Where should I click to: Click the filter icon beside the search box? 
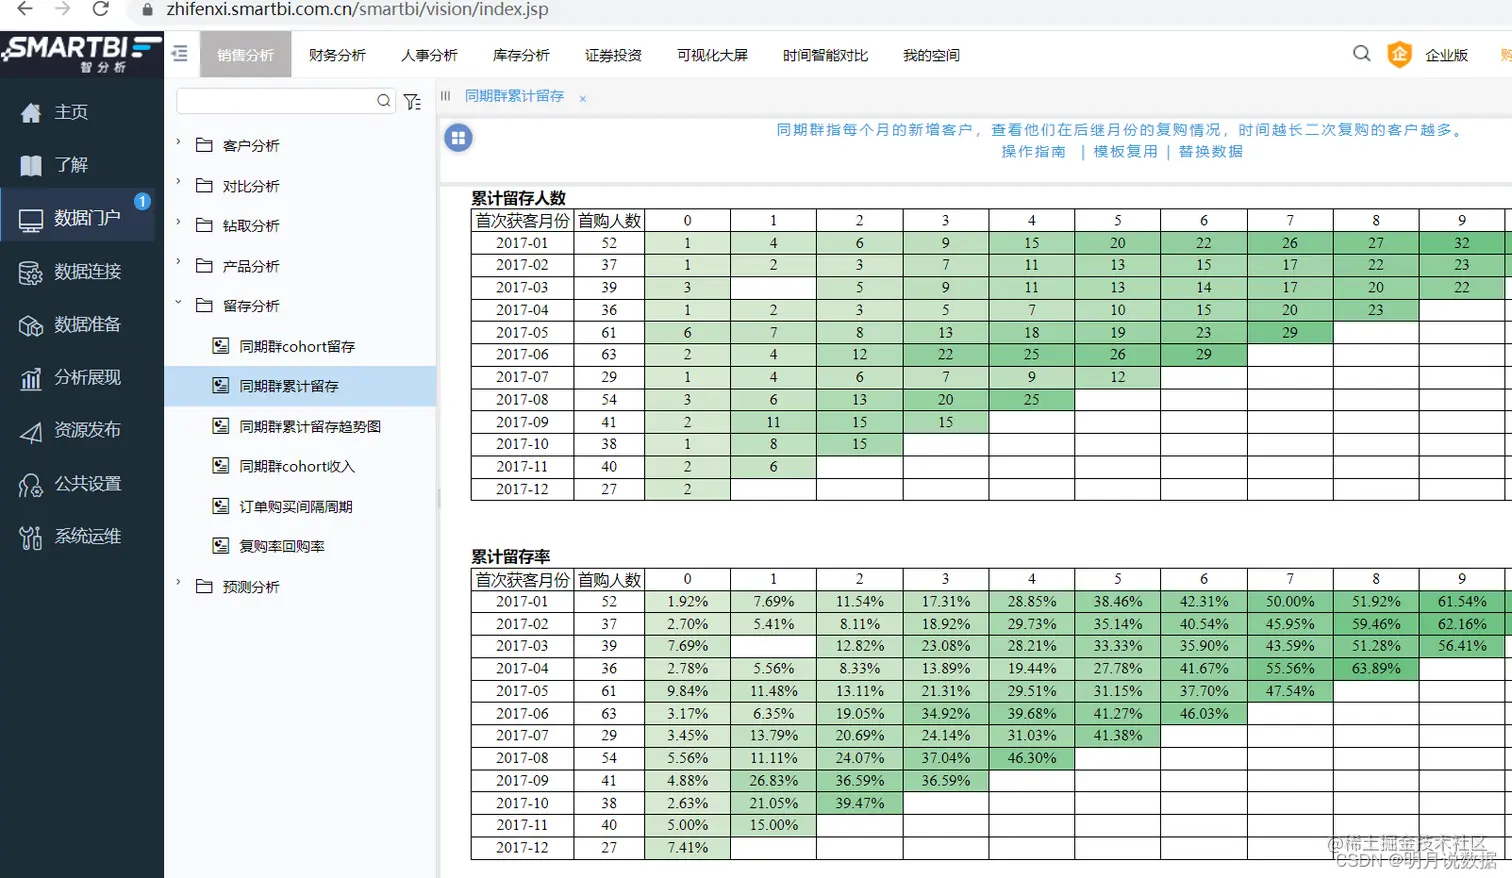coord(412,101)
